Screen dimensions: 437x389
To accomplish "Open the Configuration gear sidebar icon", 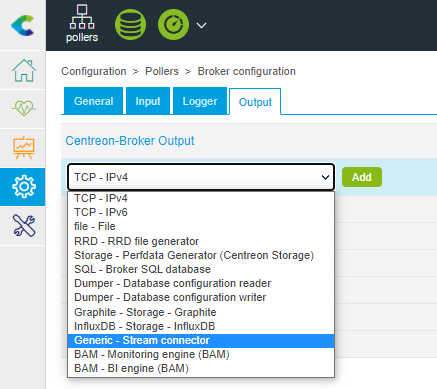I will pyautogui.click(x=23, y=187).
